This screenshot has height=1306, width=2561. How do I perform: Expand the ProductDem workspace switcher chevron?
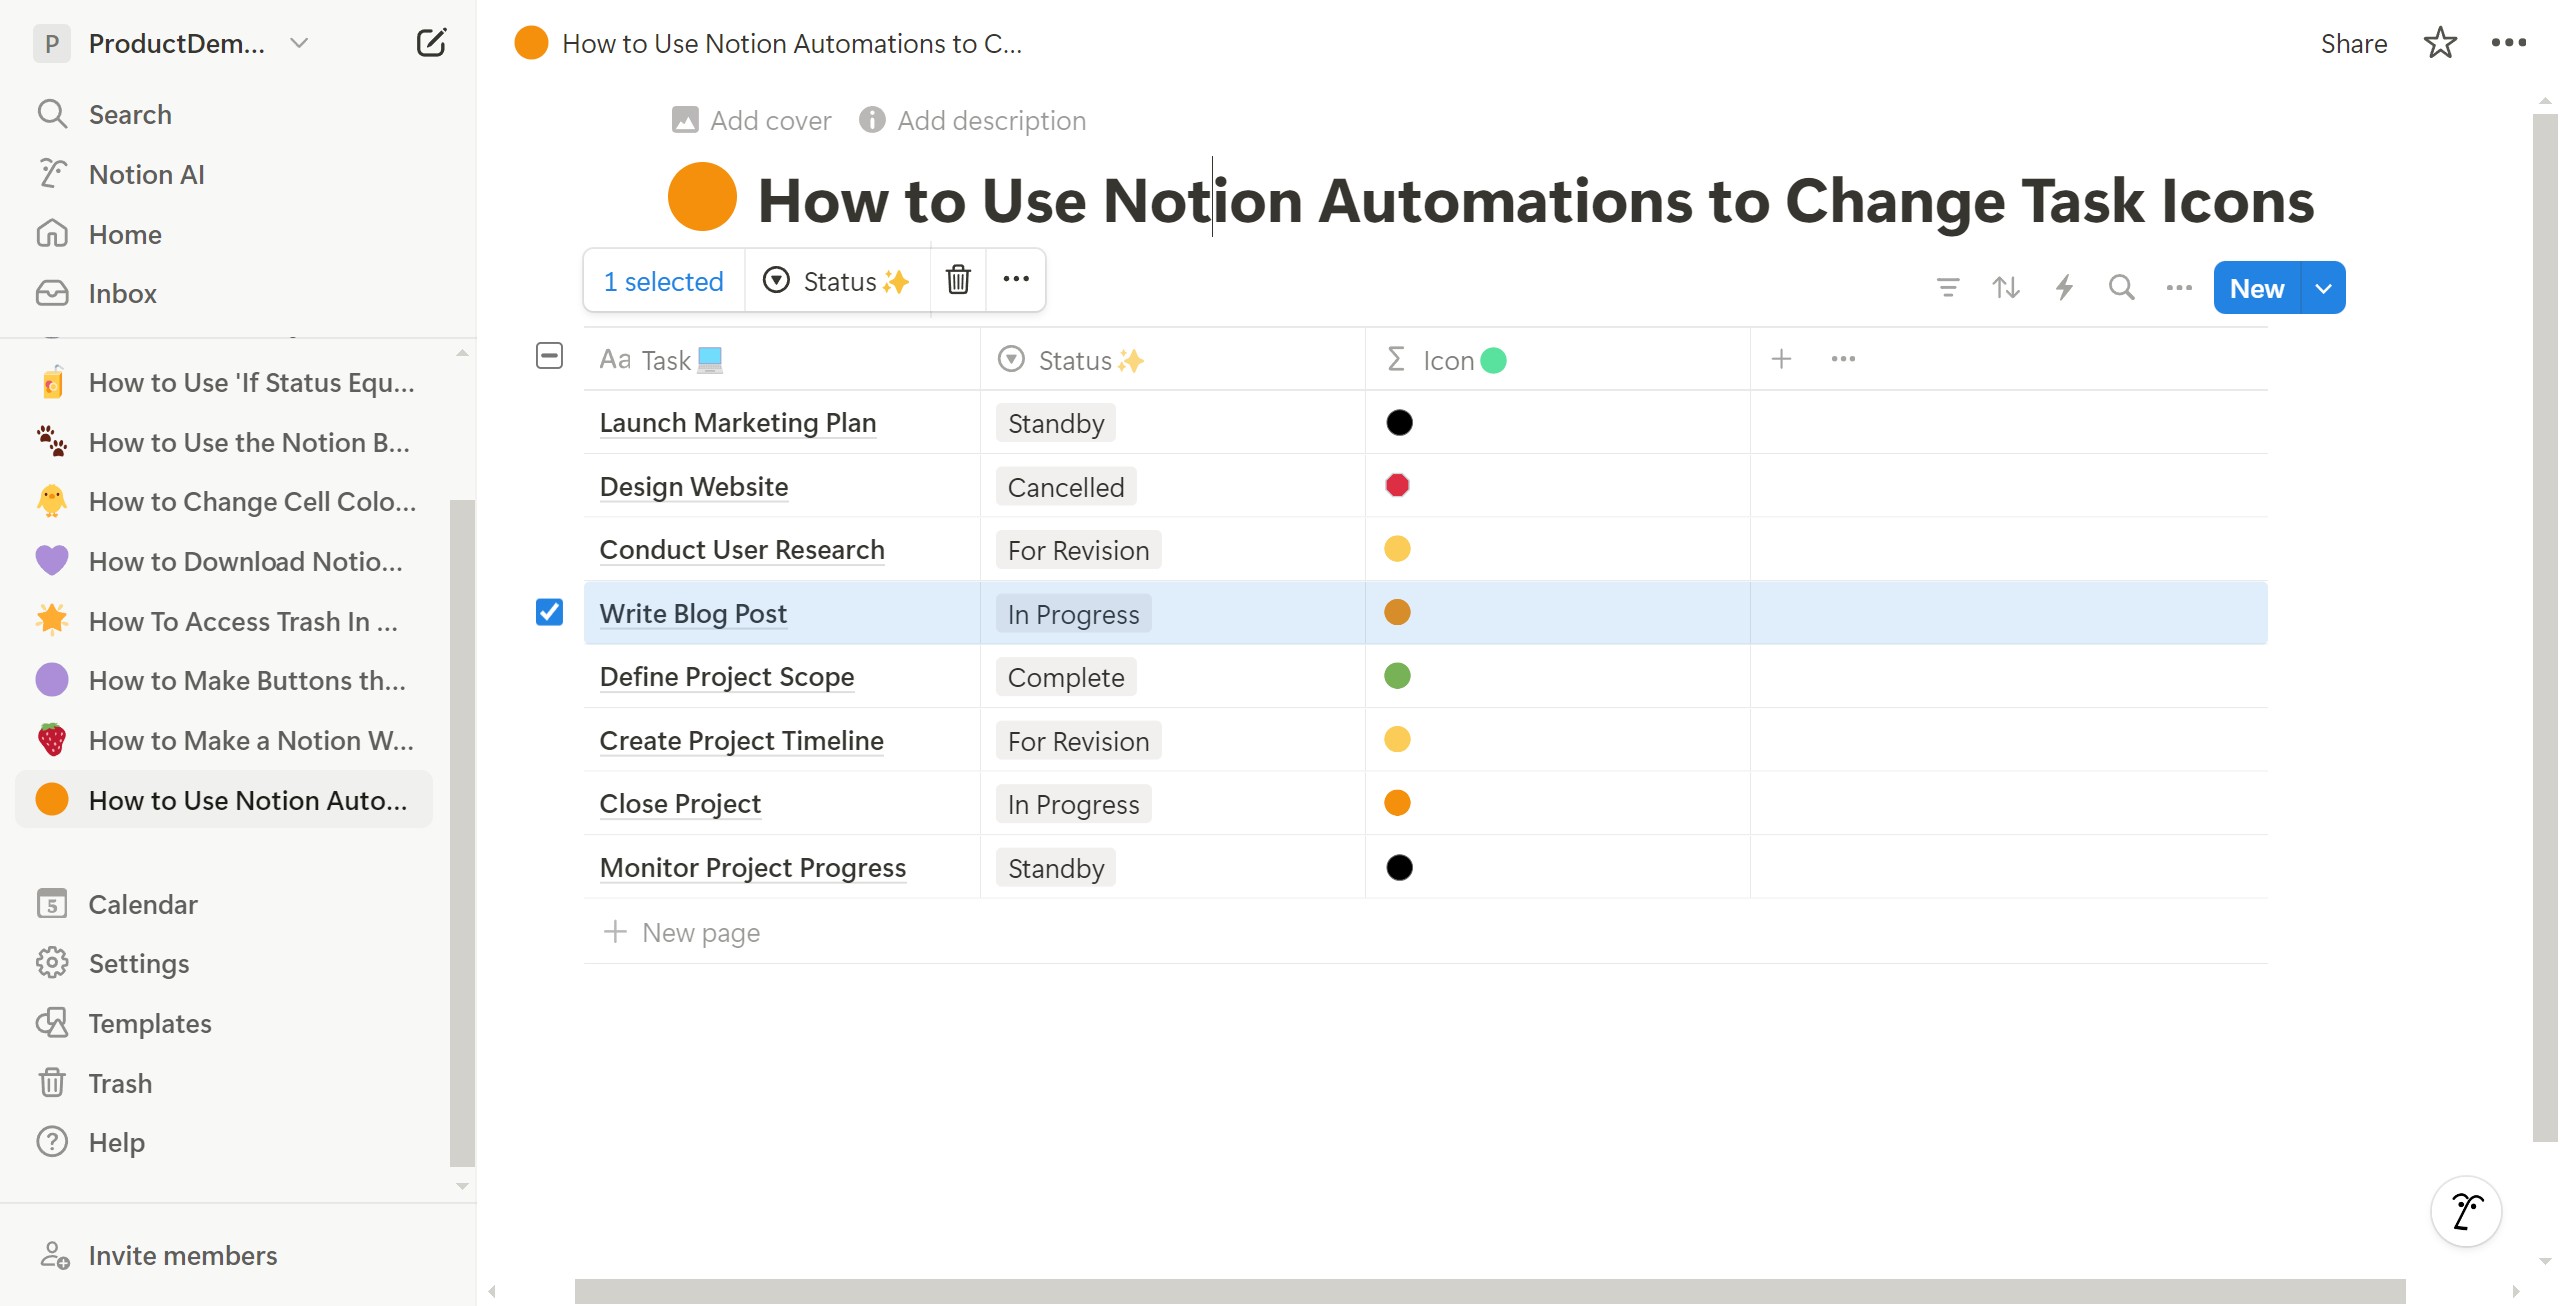point(298,43)
